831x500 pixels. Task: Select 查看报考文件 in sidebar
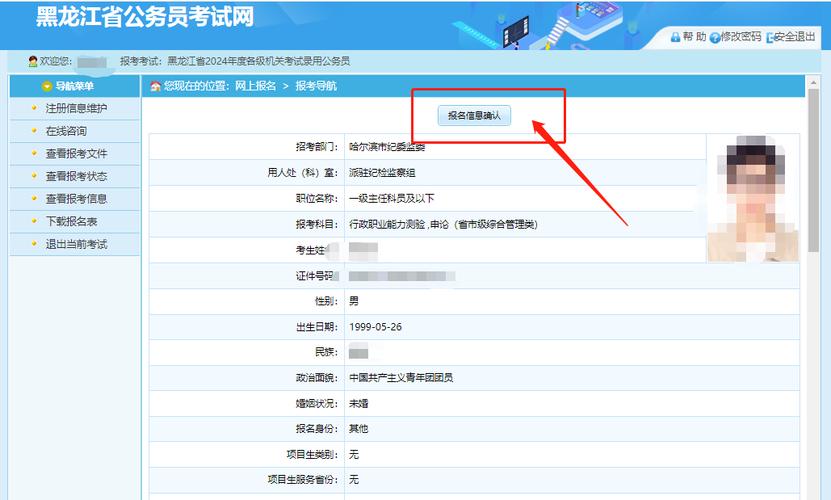click(76, 154)
